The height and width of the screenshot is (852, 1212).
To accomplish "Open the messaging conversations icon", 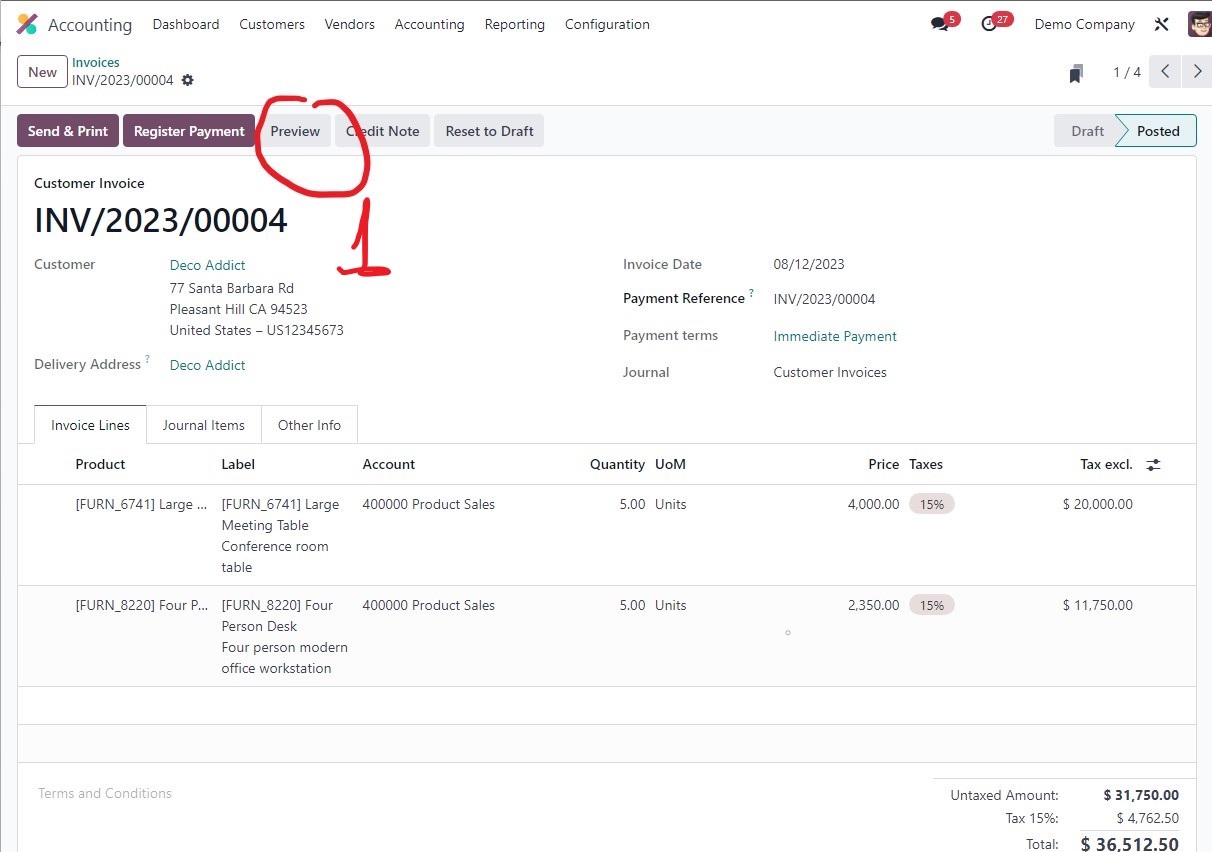I will point(938,22).
